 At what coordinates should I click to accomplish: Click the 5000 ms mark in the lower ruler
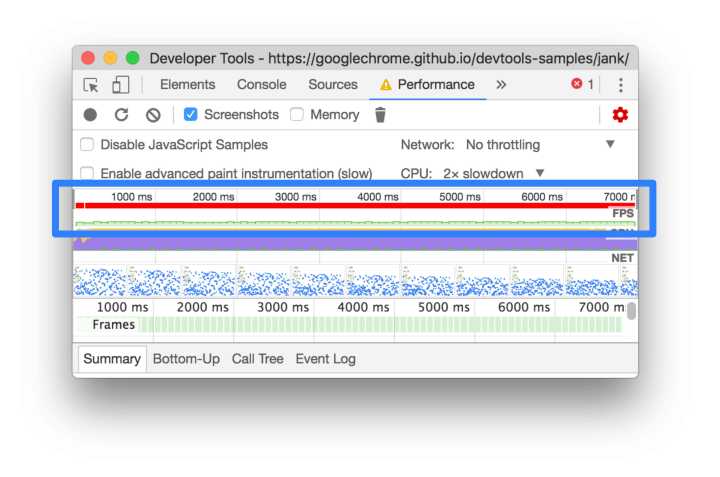(444, 307)
